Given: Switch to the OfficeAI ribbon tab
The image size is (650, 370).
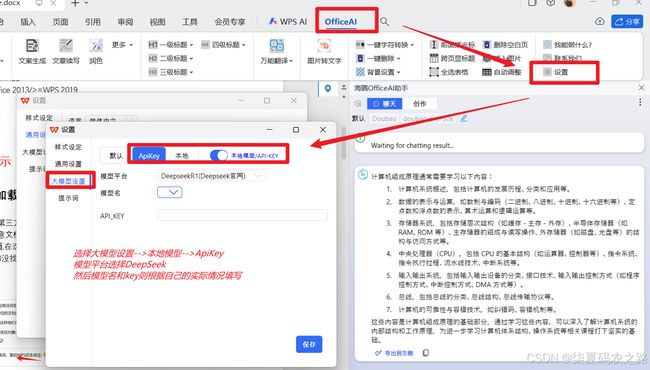Looking at the screenshot, I should point(341,22).
